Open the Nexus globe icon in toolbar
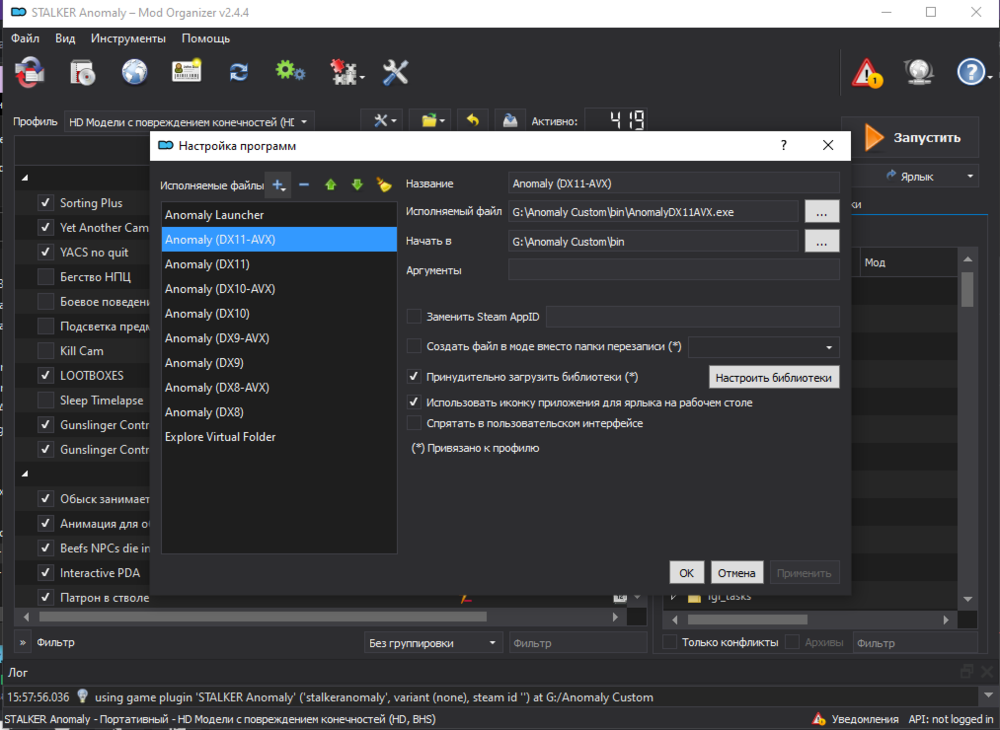Viewport: 1000px width, 730px height. [x=134, y=72]
